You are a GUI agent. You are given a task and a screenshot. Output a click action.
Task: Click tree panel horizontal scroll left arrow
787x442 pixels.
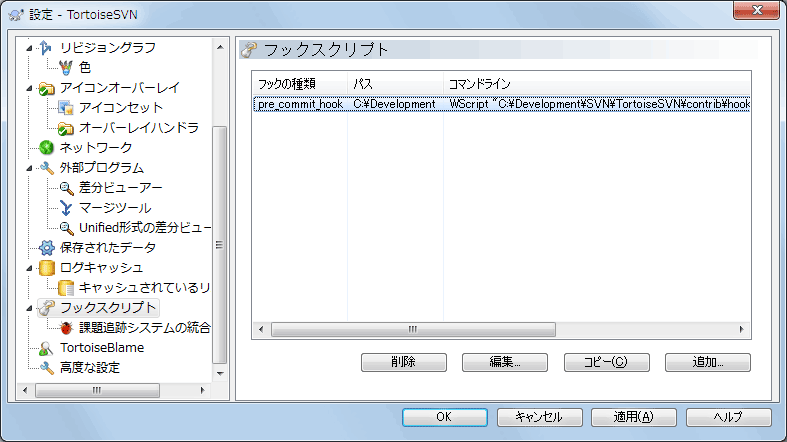click(25, 390)
